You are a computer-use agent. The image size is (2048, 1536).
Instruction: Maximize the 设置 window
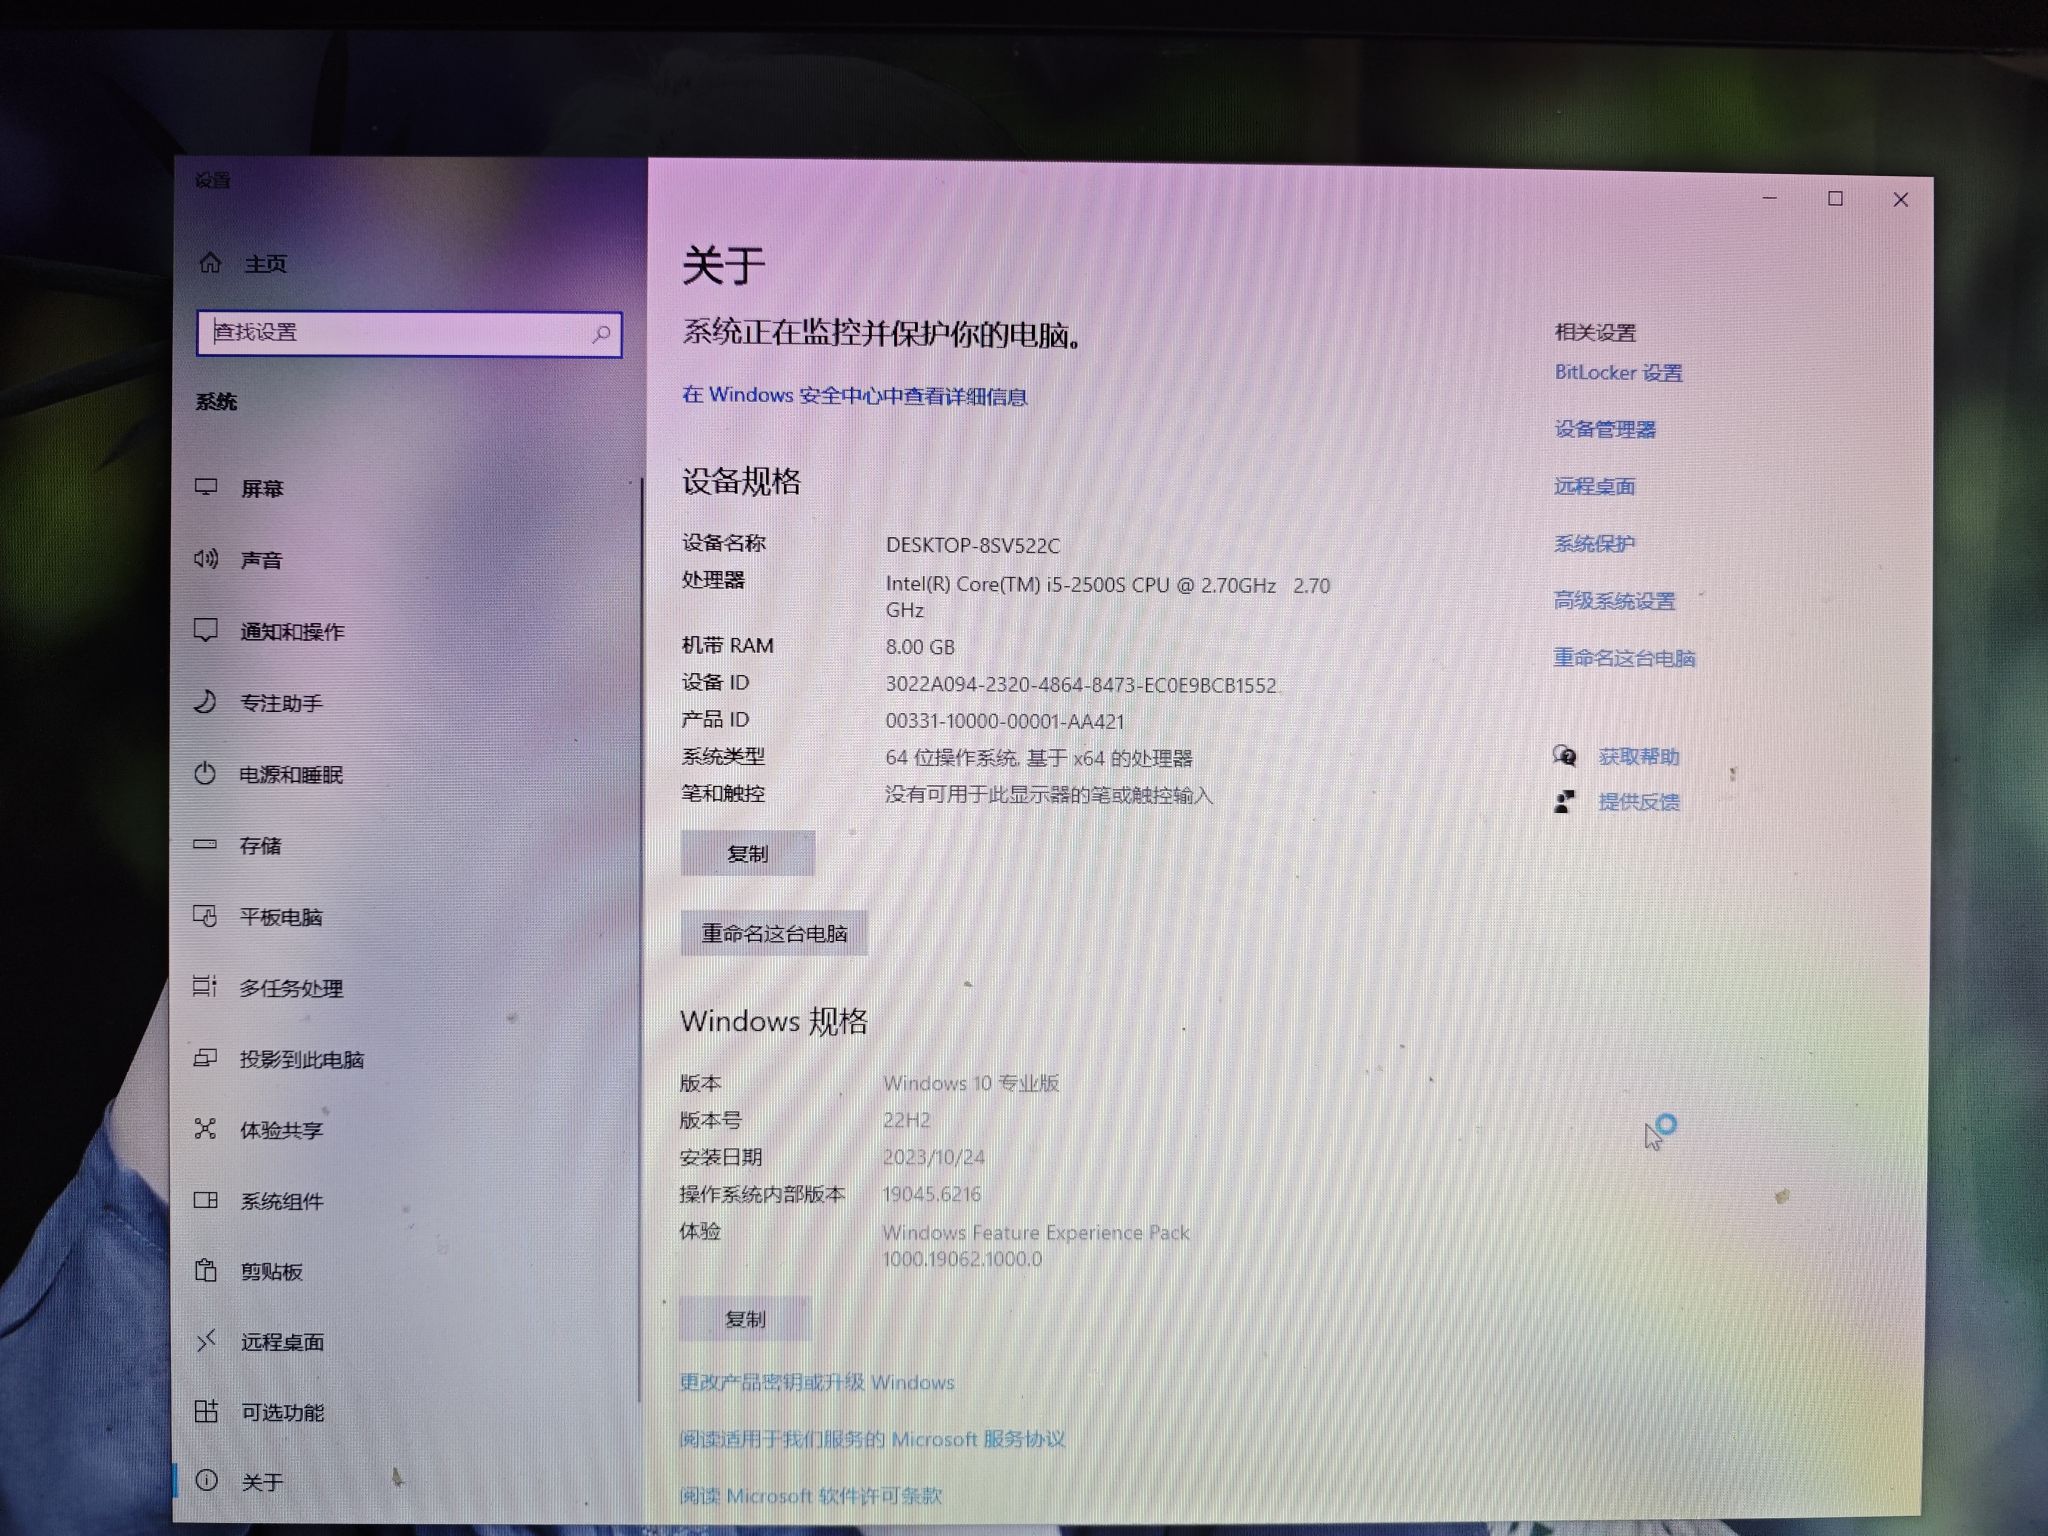click(x=1835, y=198)
